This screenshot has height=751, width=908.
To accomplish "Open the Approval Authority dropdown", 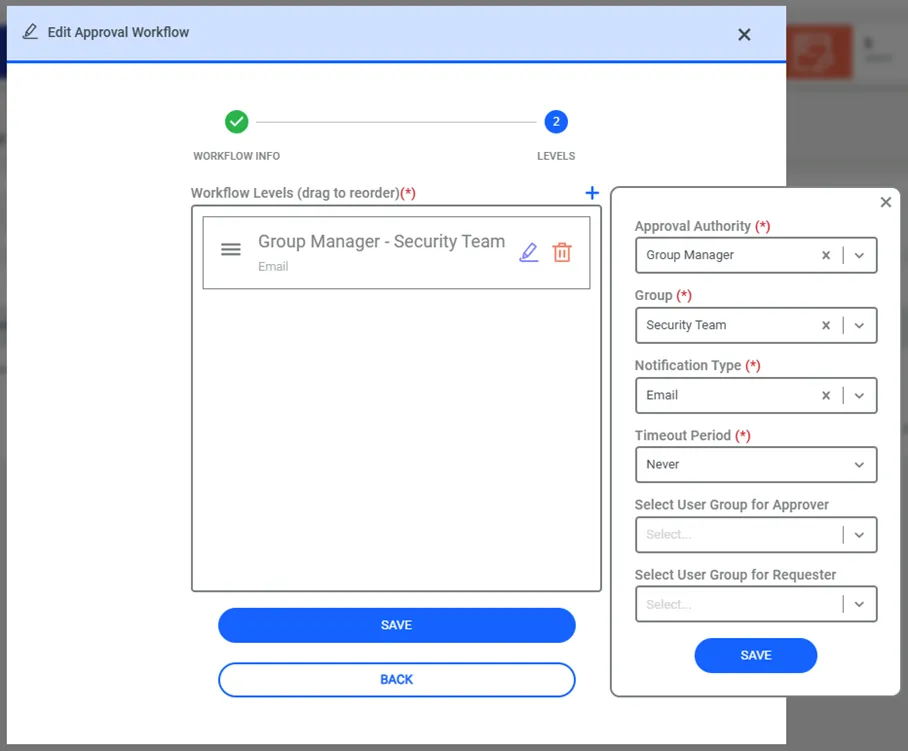I will (x=859, y=255).
